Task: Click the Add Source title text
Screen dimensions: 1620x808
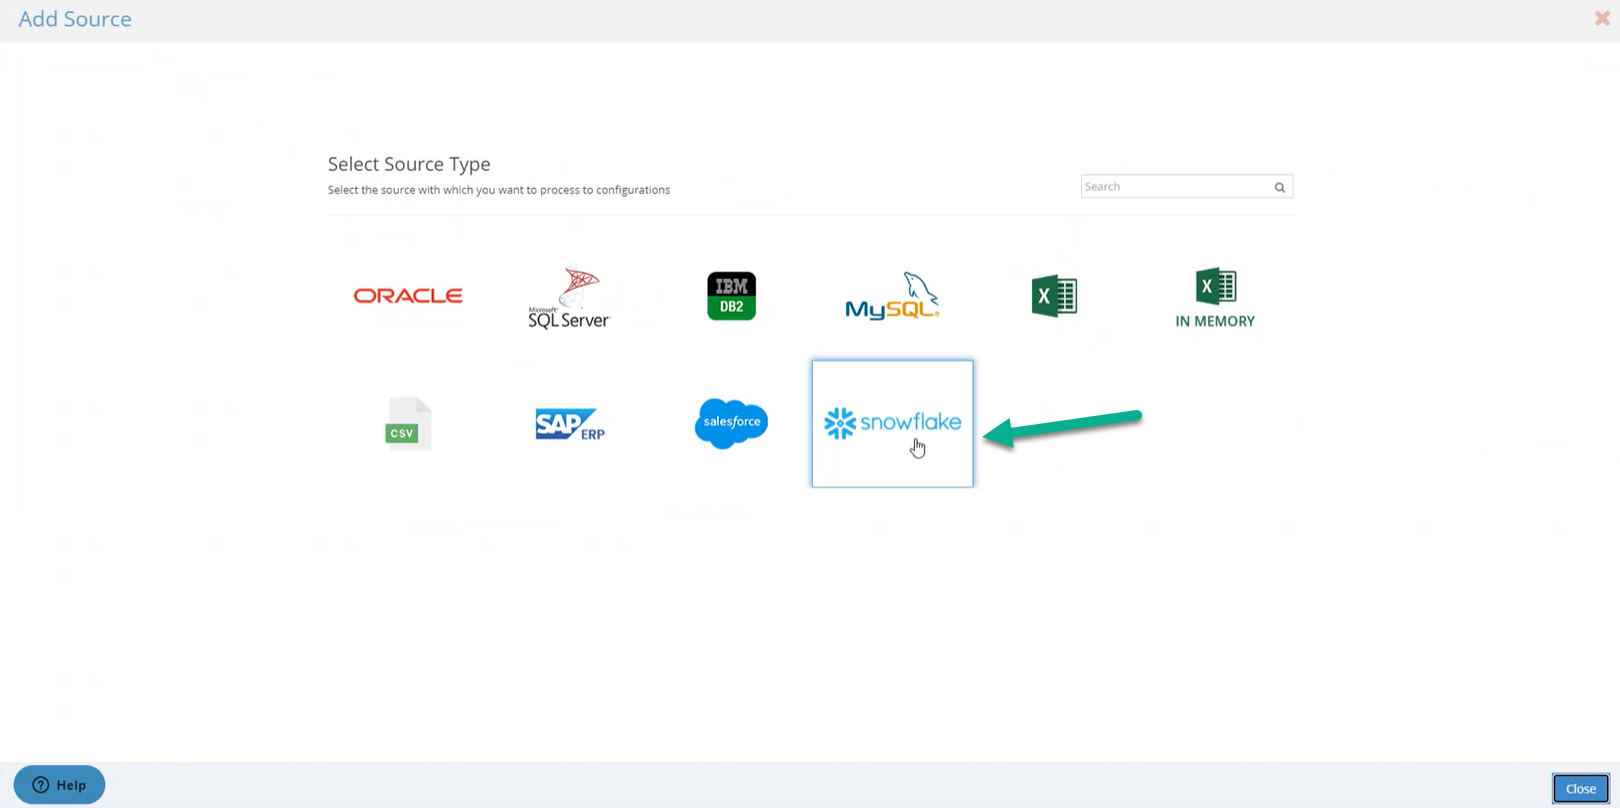Action: tap(75, 19)
